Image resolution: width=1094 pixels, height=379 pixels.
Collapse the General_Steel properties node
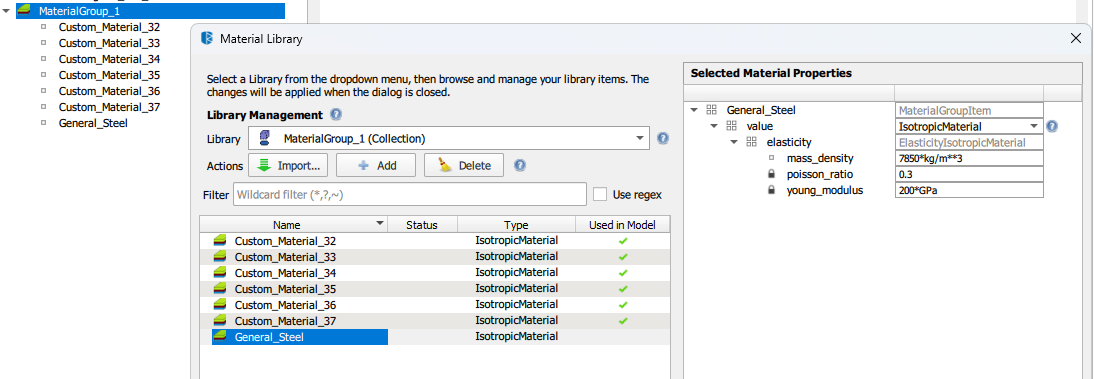point(694,110)
